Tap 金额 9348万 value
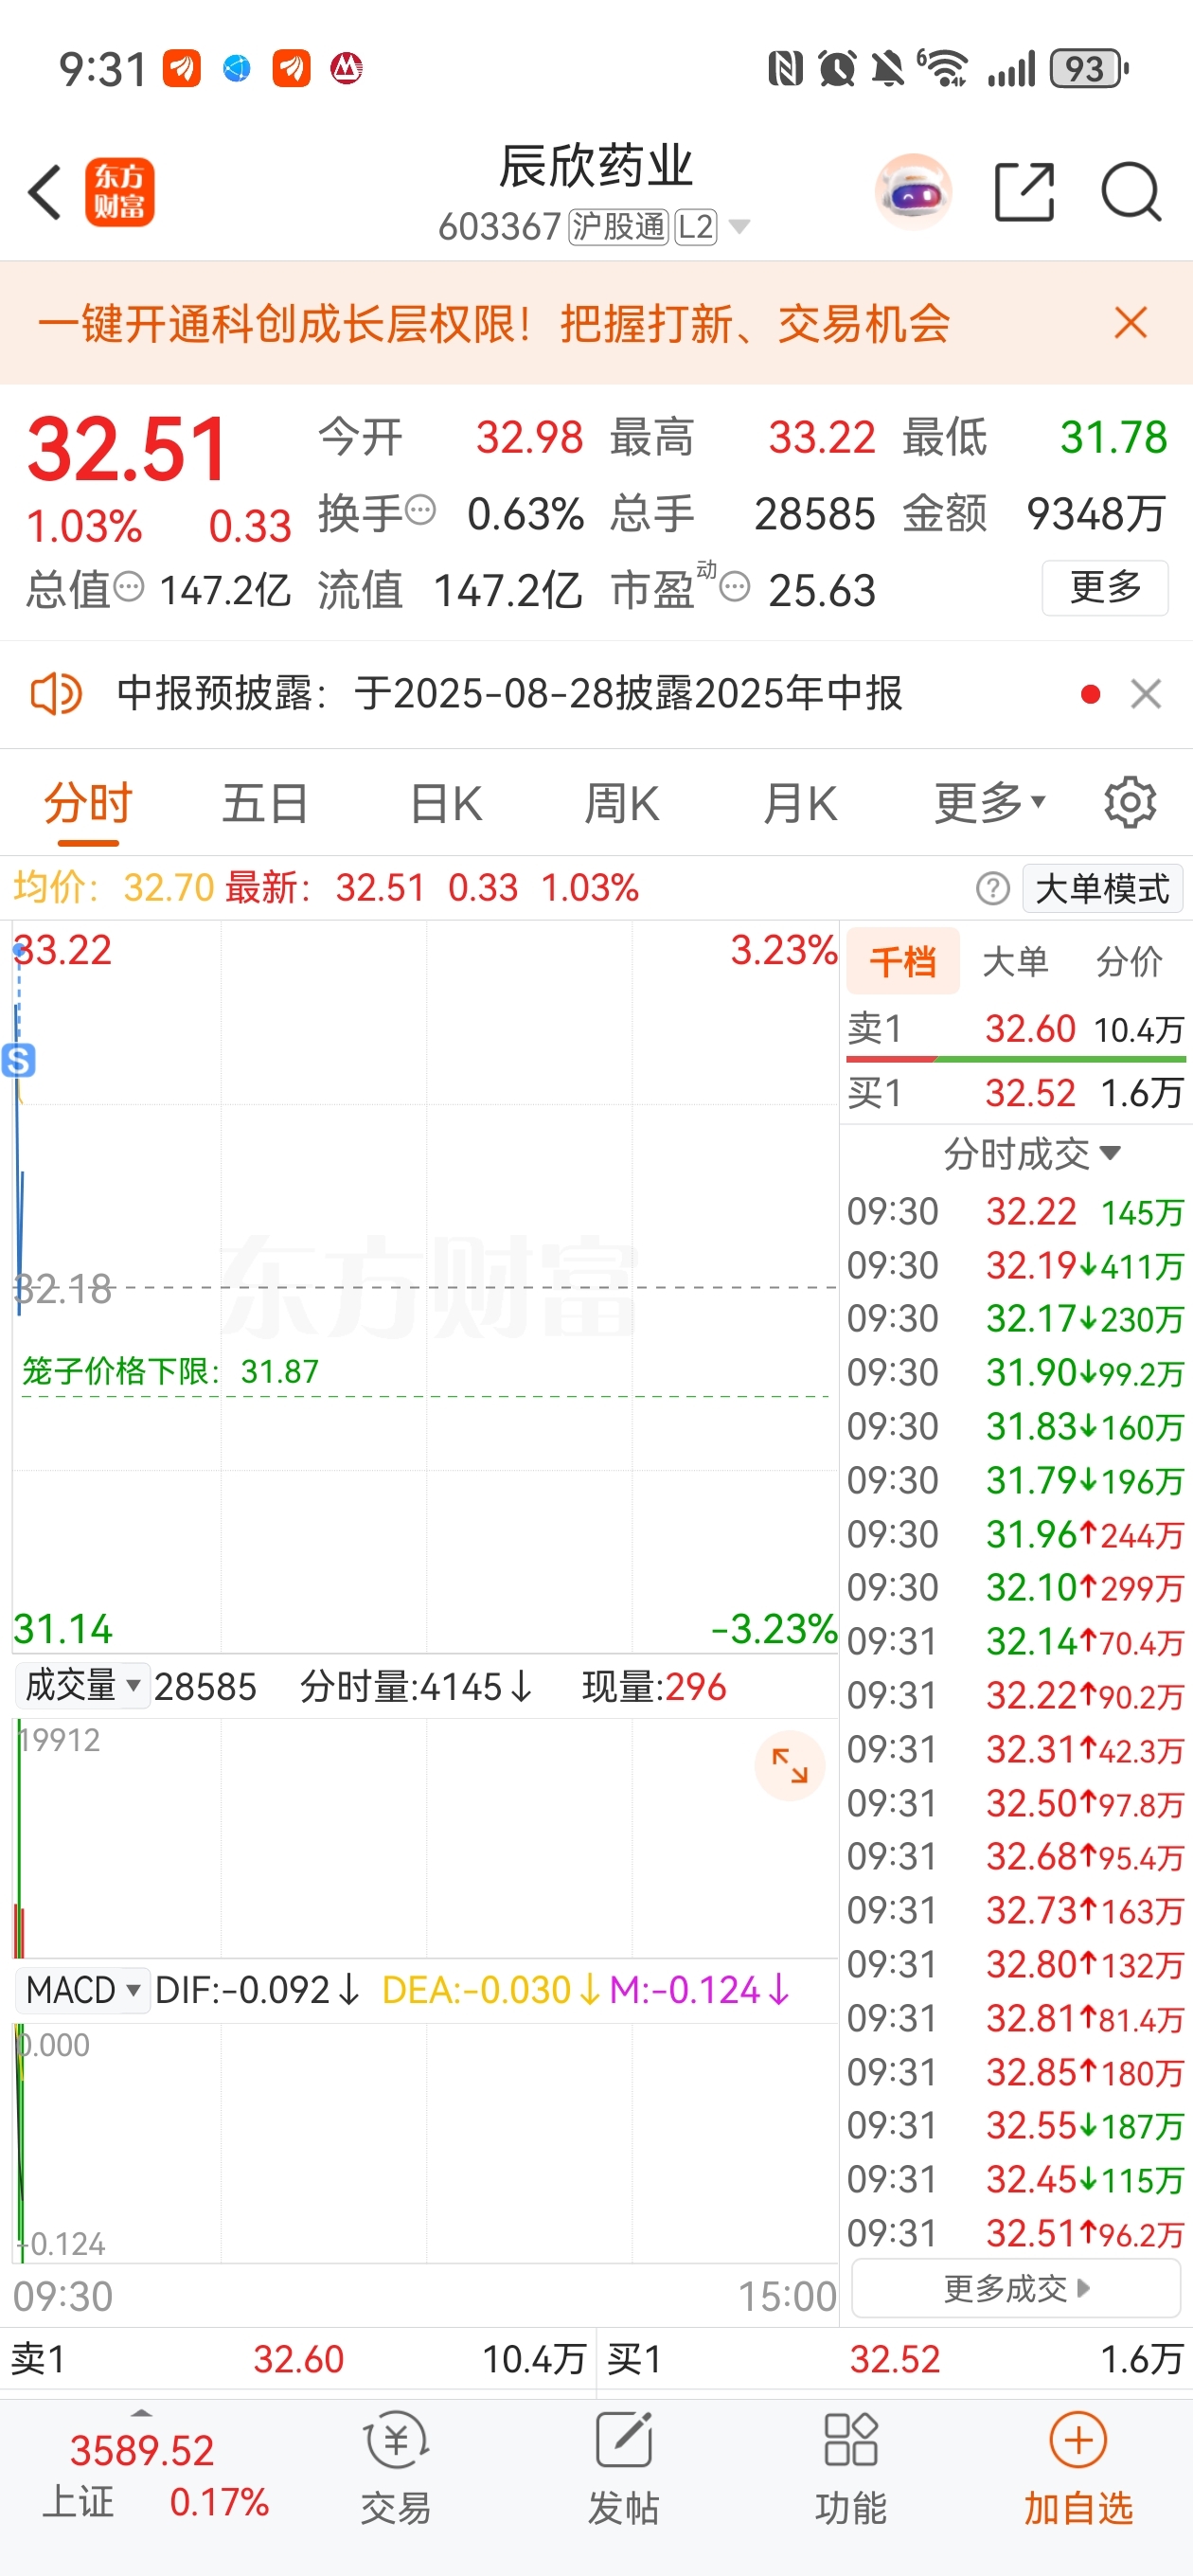This screenshot has height=2576, width=1193. tap(1097, 514)
